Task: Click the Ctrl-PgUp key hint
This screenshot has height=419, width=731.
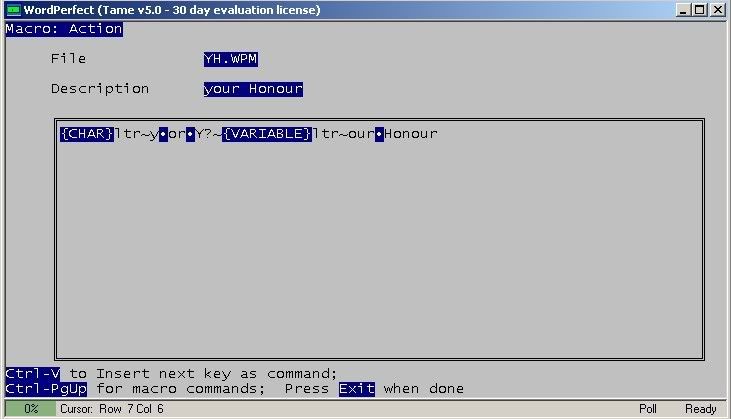Action: [x=46, y=389]
